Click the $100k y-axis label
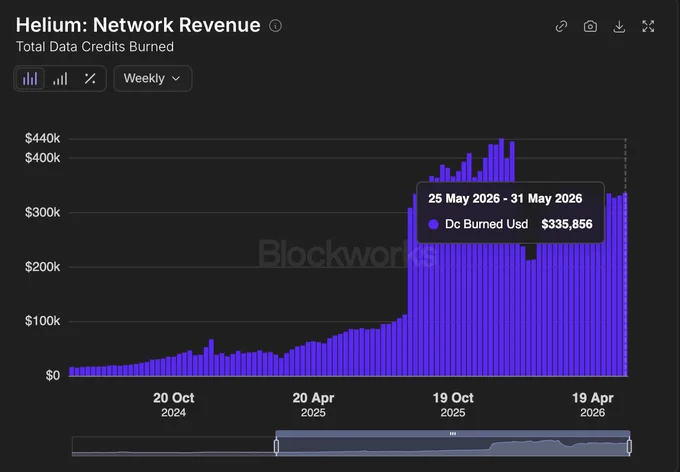Viewport: 680px width, 472px height. (x=42, y=321)
